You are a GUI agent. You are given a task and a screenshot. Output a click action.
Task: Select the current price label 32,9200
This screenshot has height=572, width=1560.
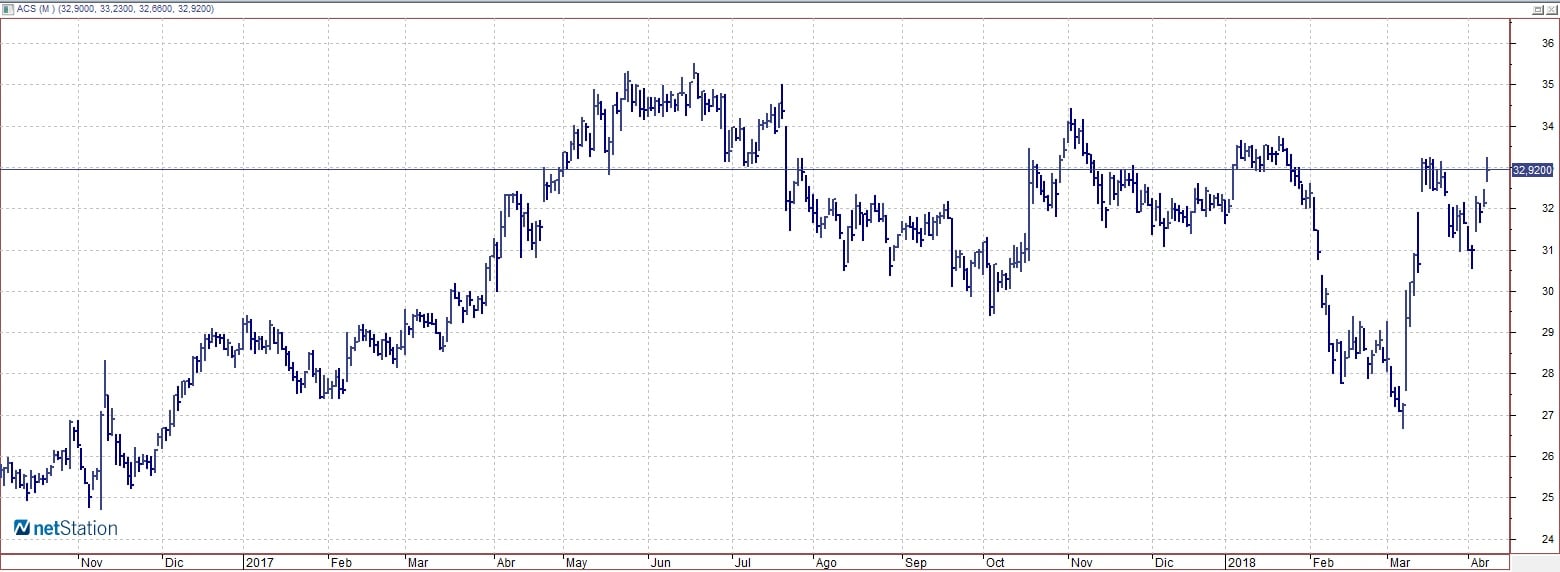[x=1533, y=170]
